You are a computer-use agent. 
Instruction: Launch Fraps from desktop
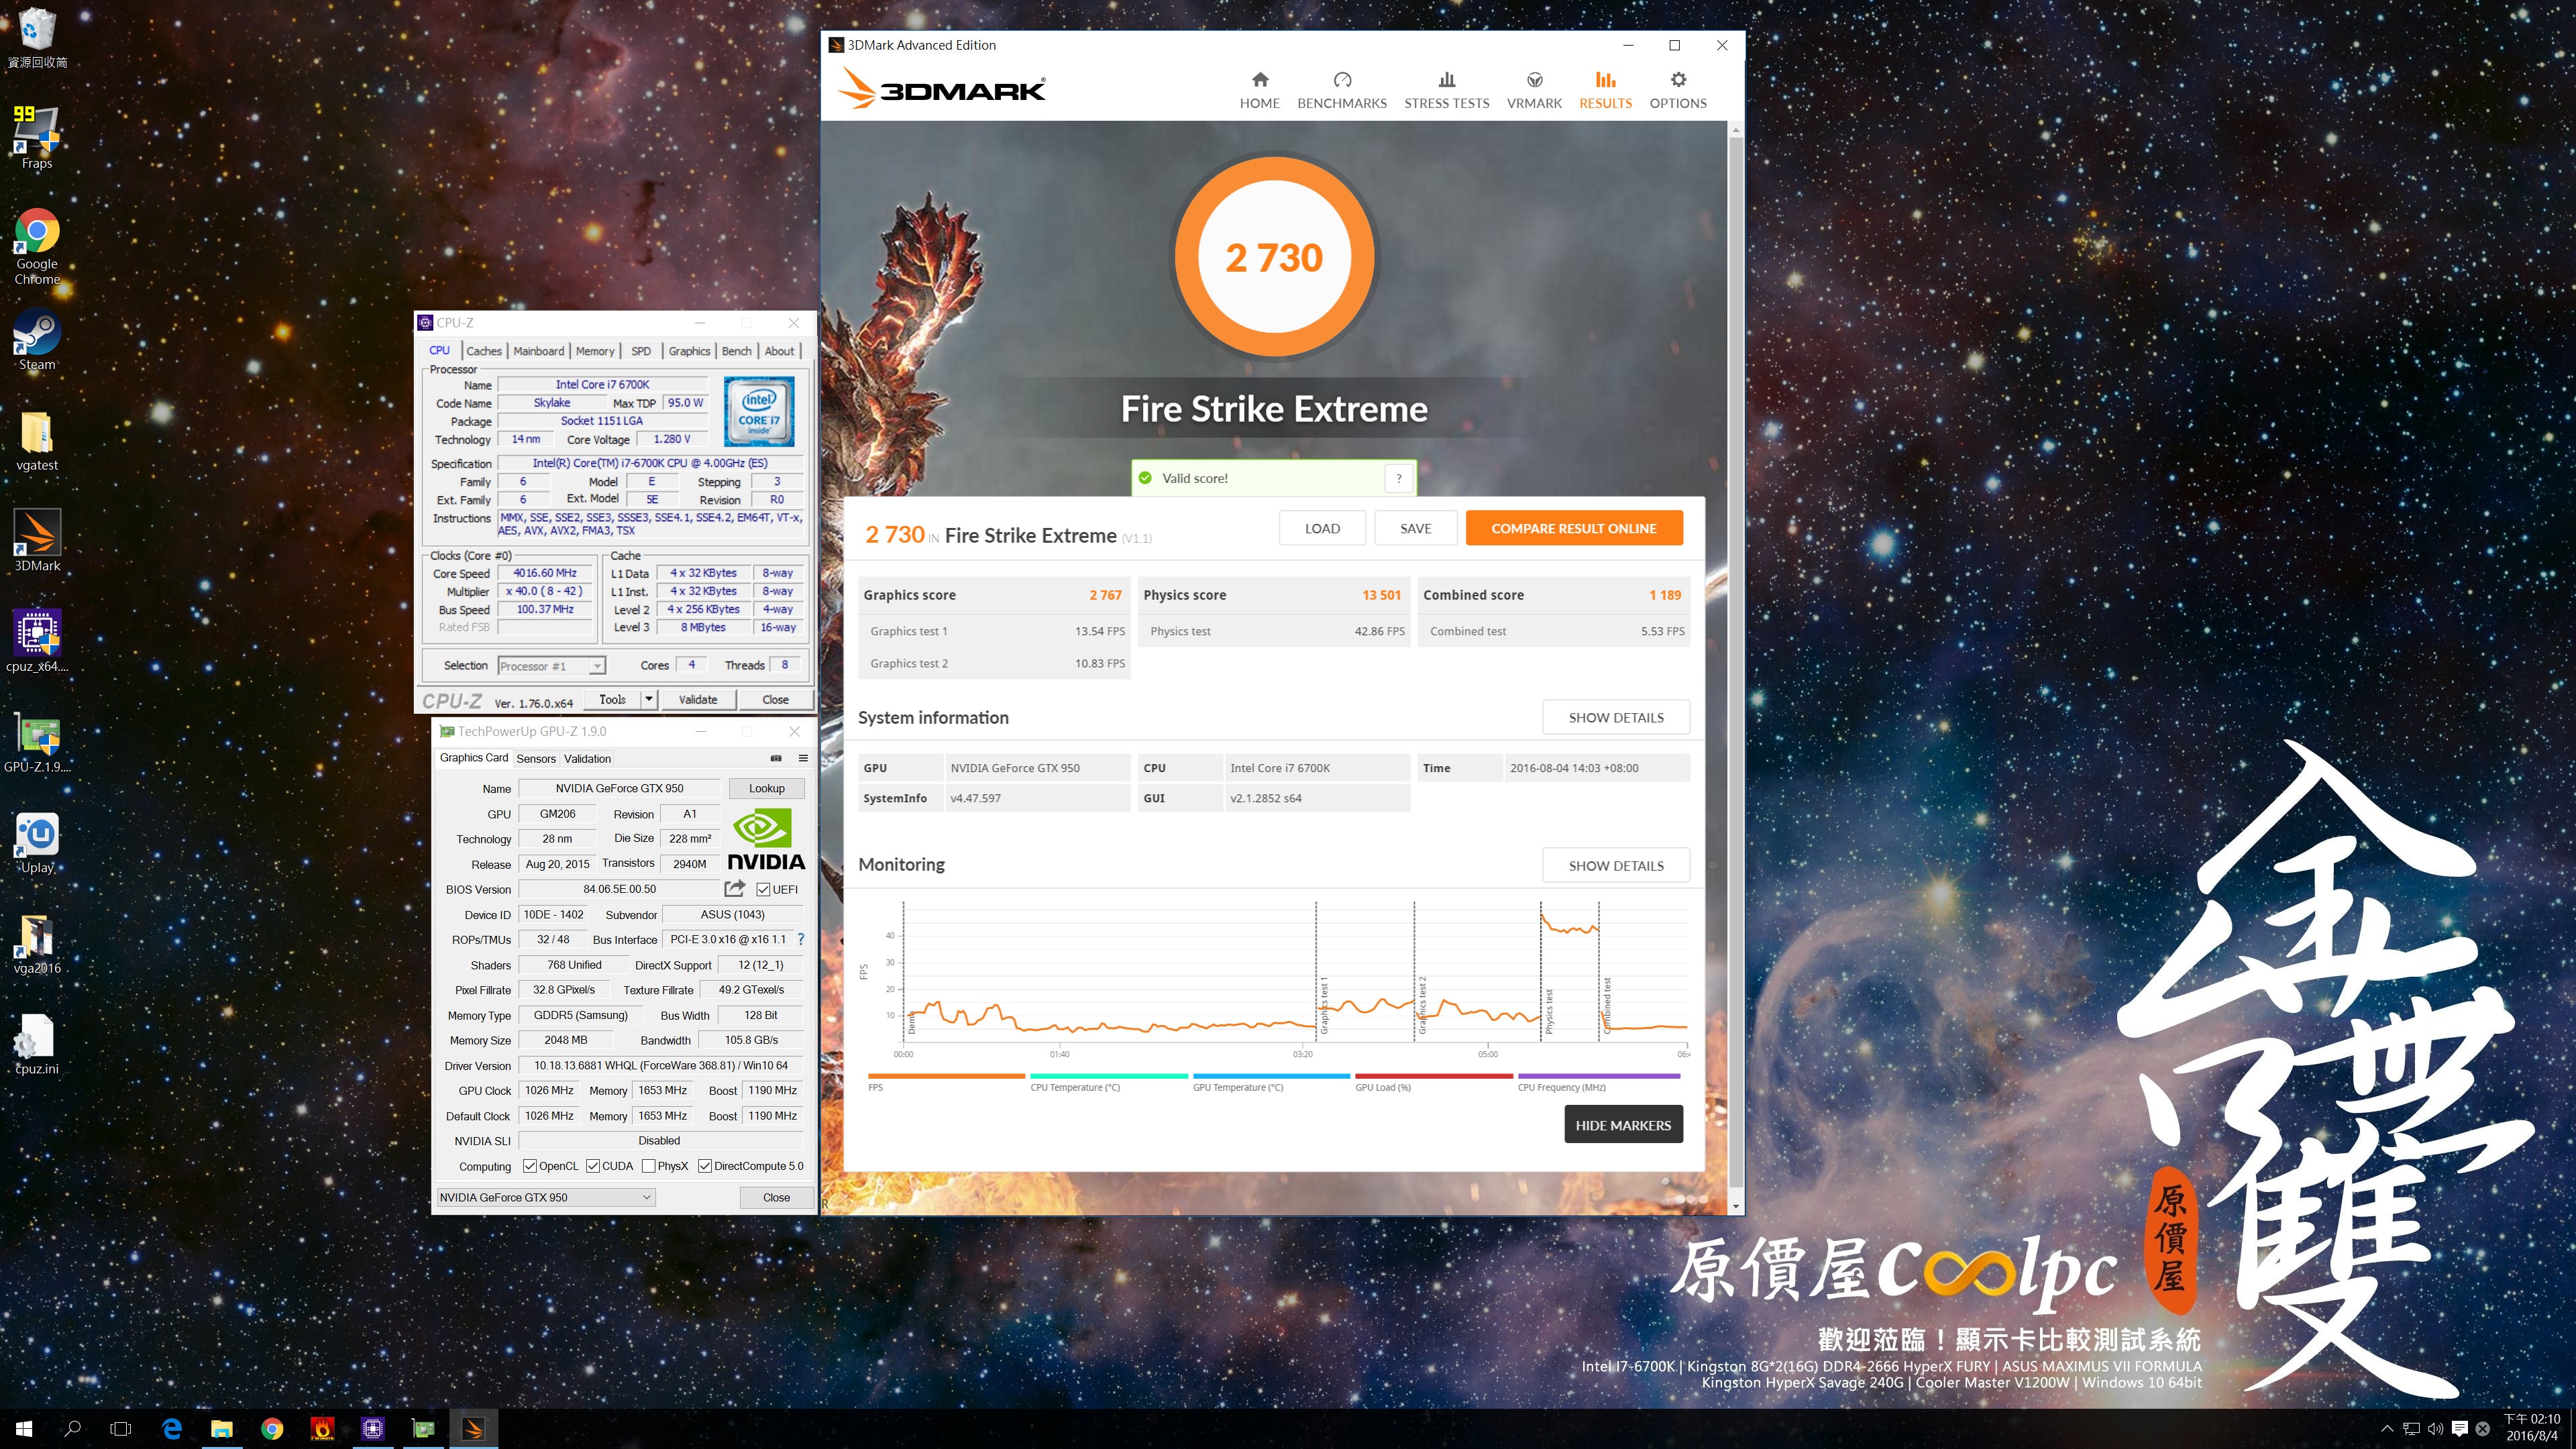[x=37, y=137]
